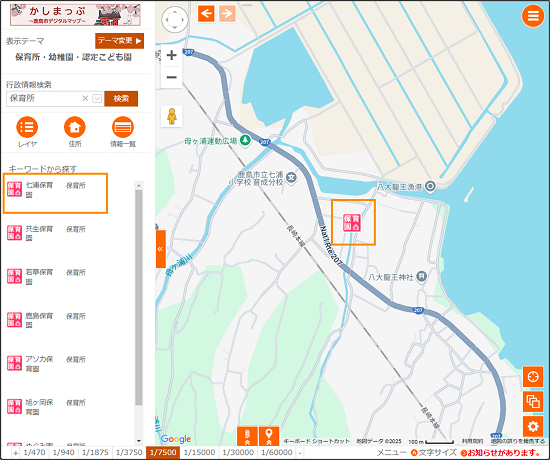Select the 1/1875 scale
The width and height of the screenshot is (550, 460).
(x=95, y=453)
